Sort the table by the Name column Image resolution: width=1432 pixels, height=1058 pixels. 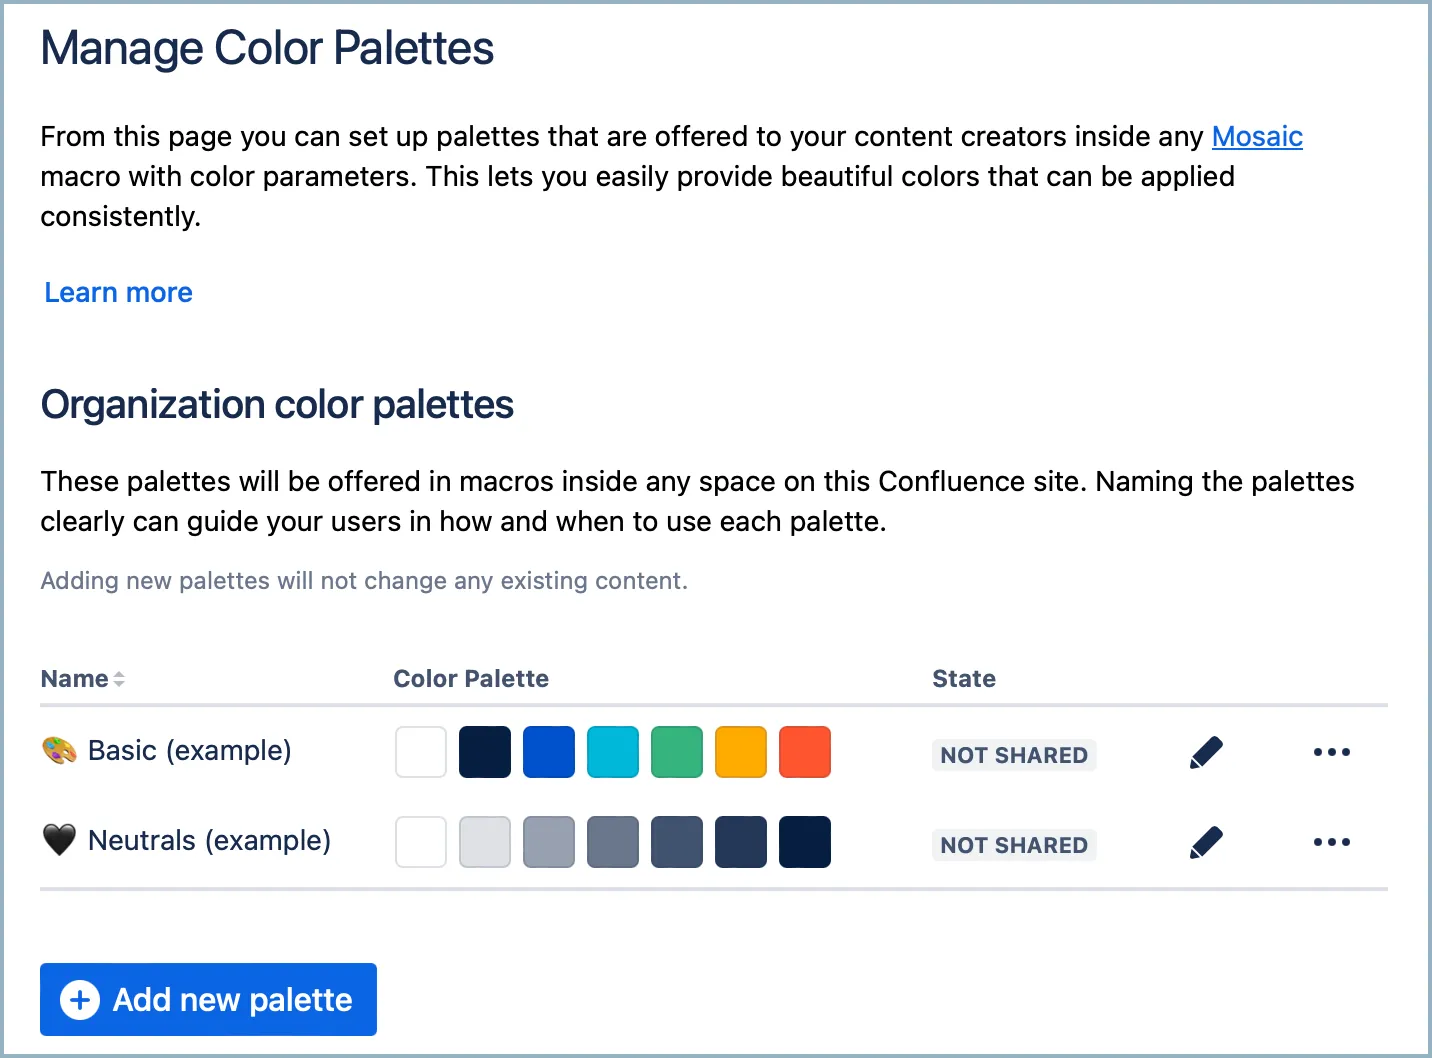click(83, 679)
